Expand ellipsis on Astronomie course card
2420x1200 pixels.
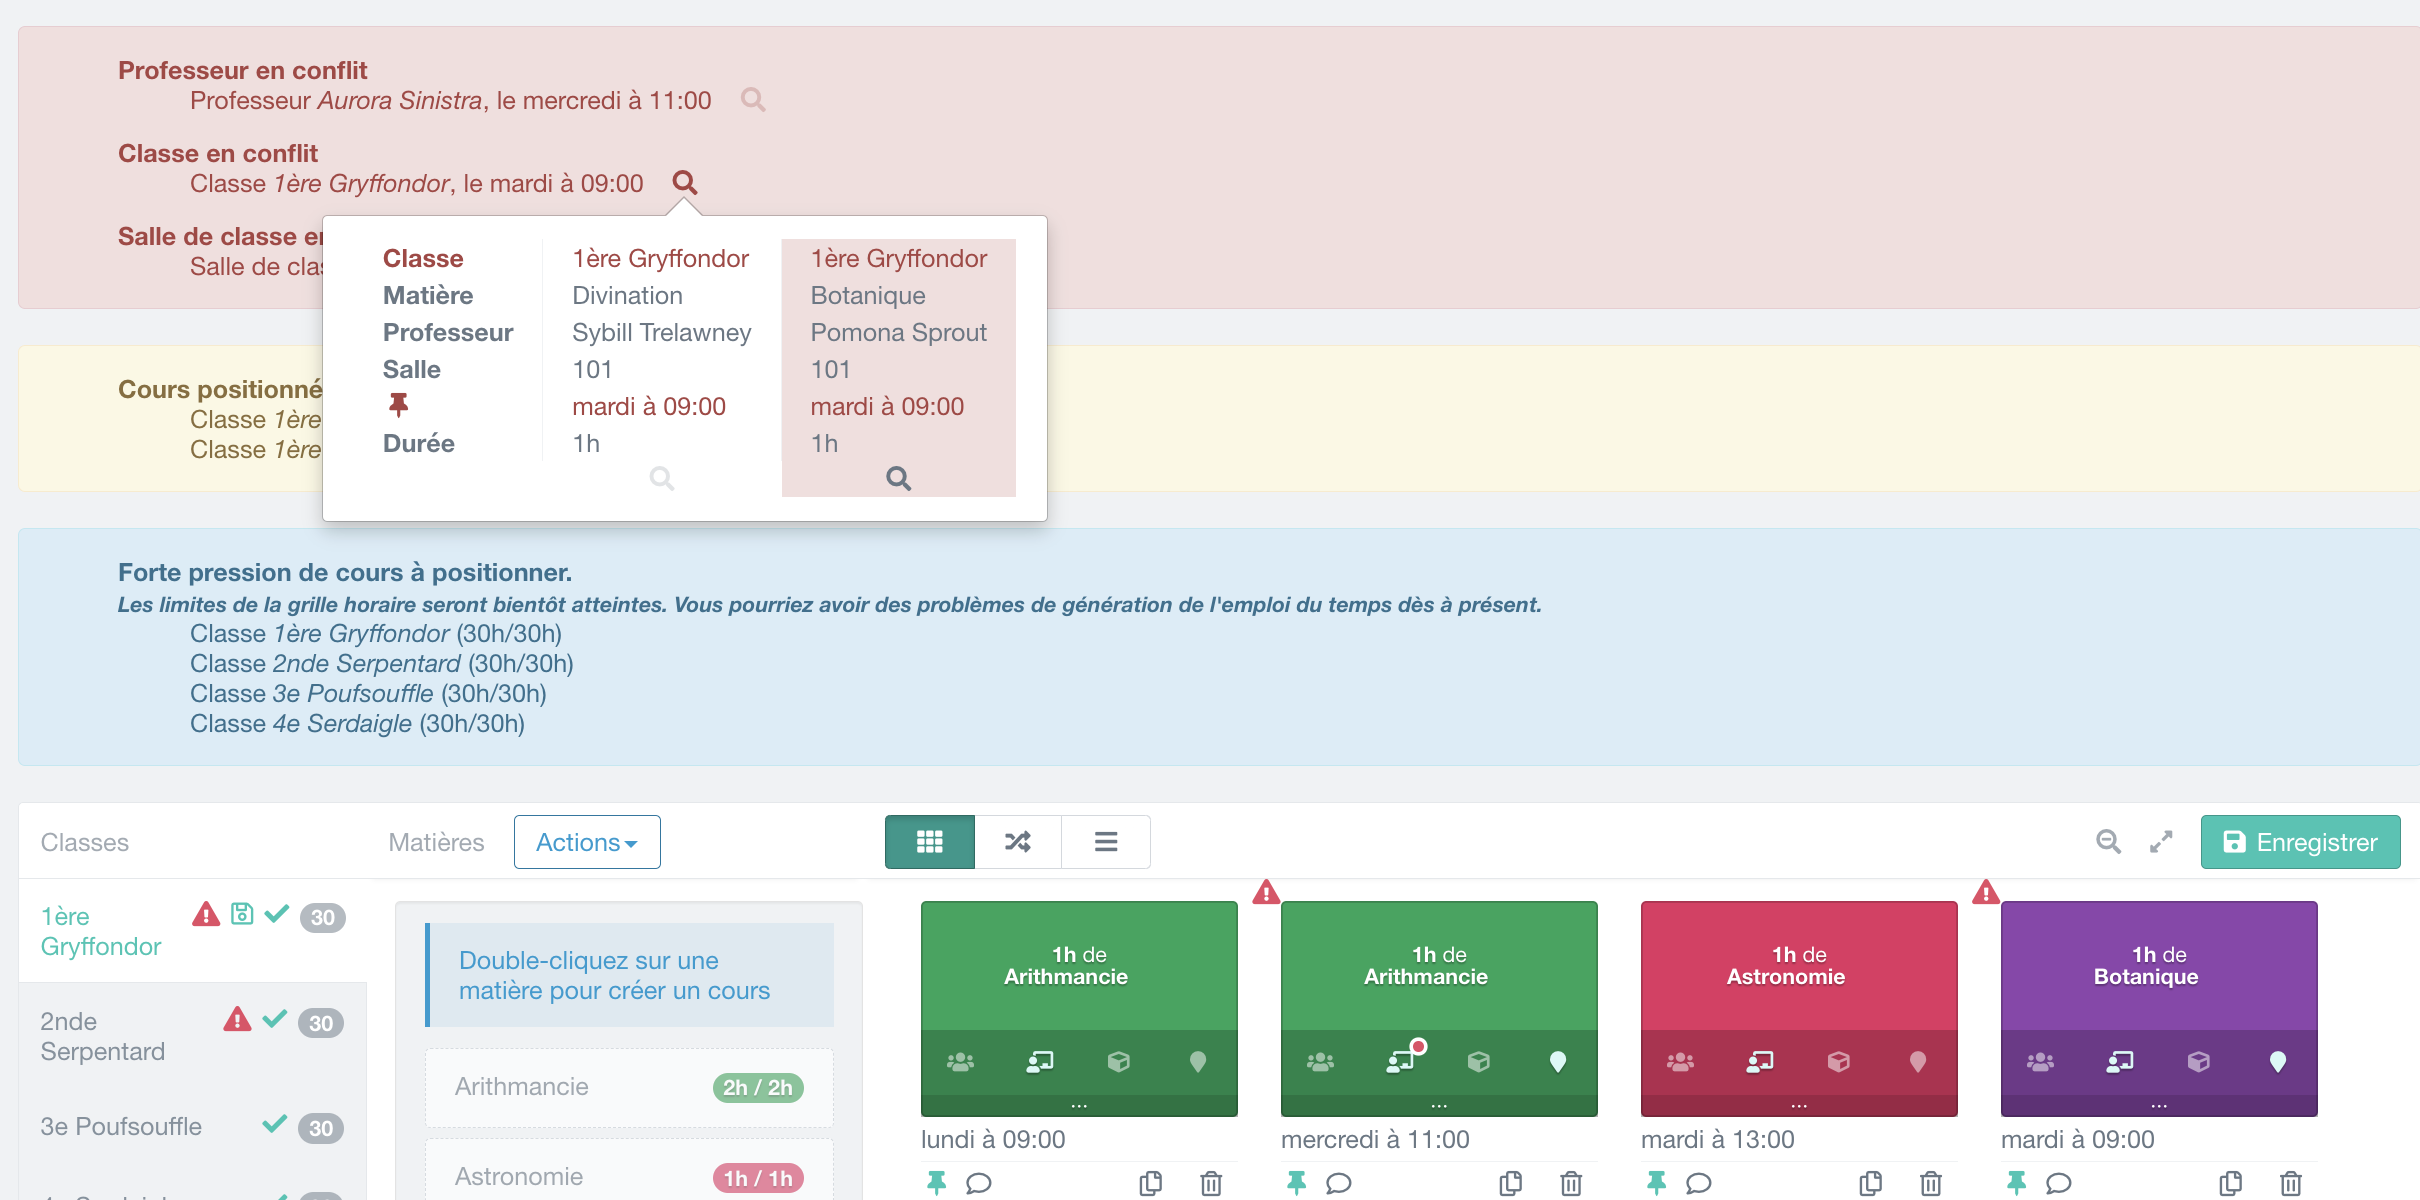tap(1798, 1106)
